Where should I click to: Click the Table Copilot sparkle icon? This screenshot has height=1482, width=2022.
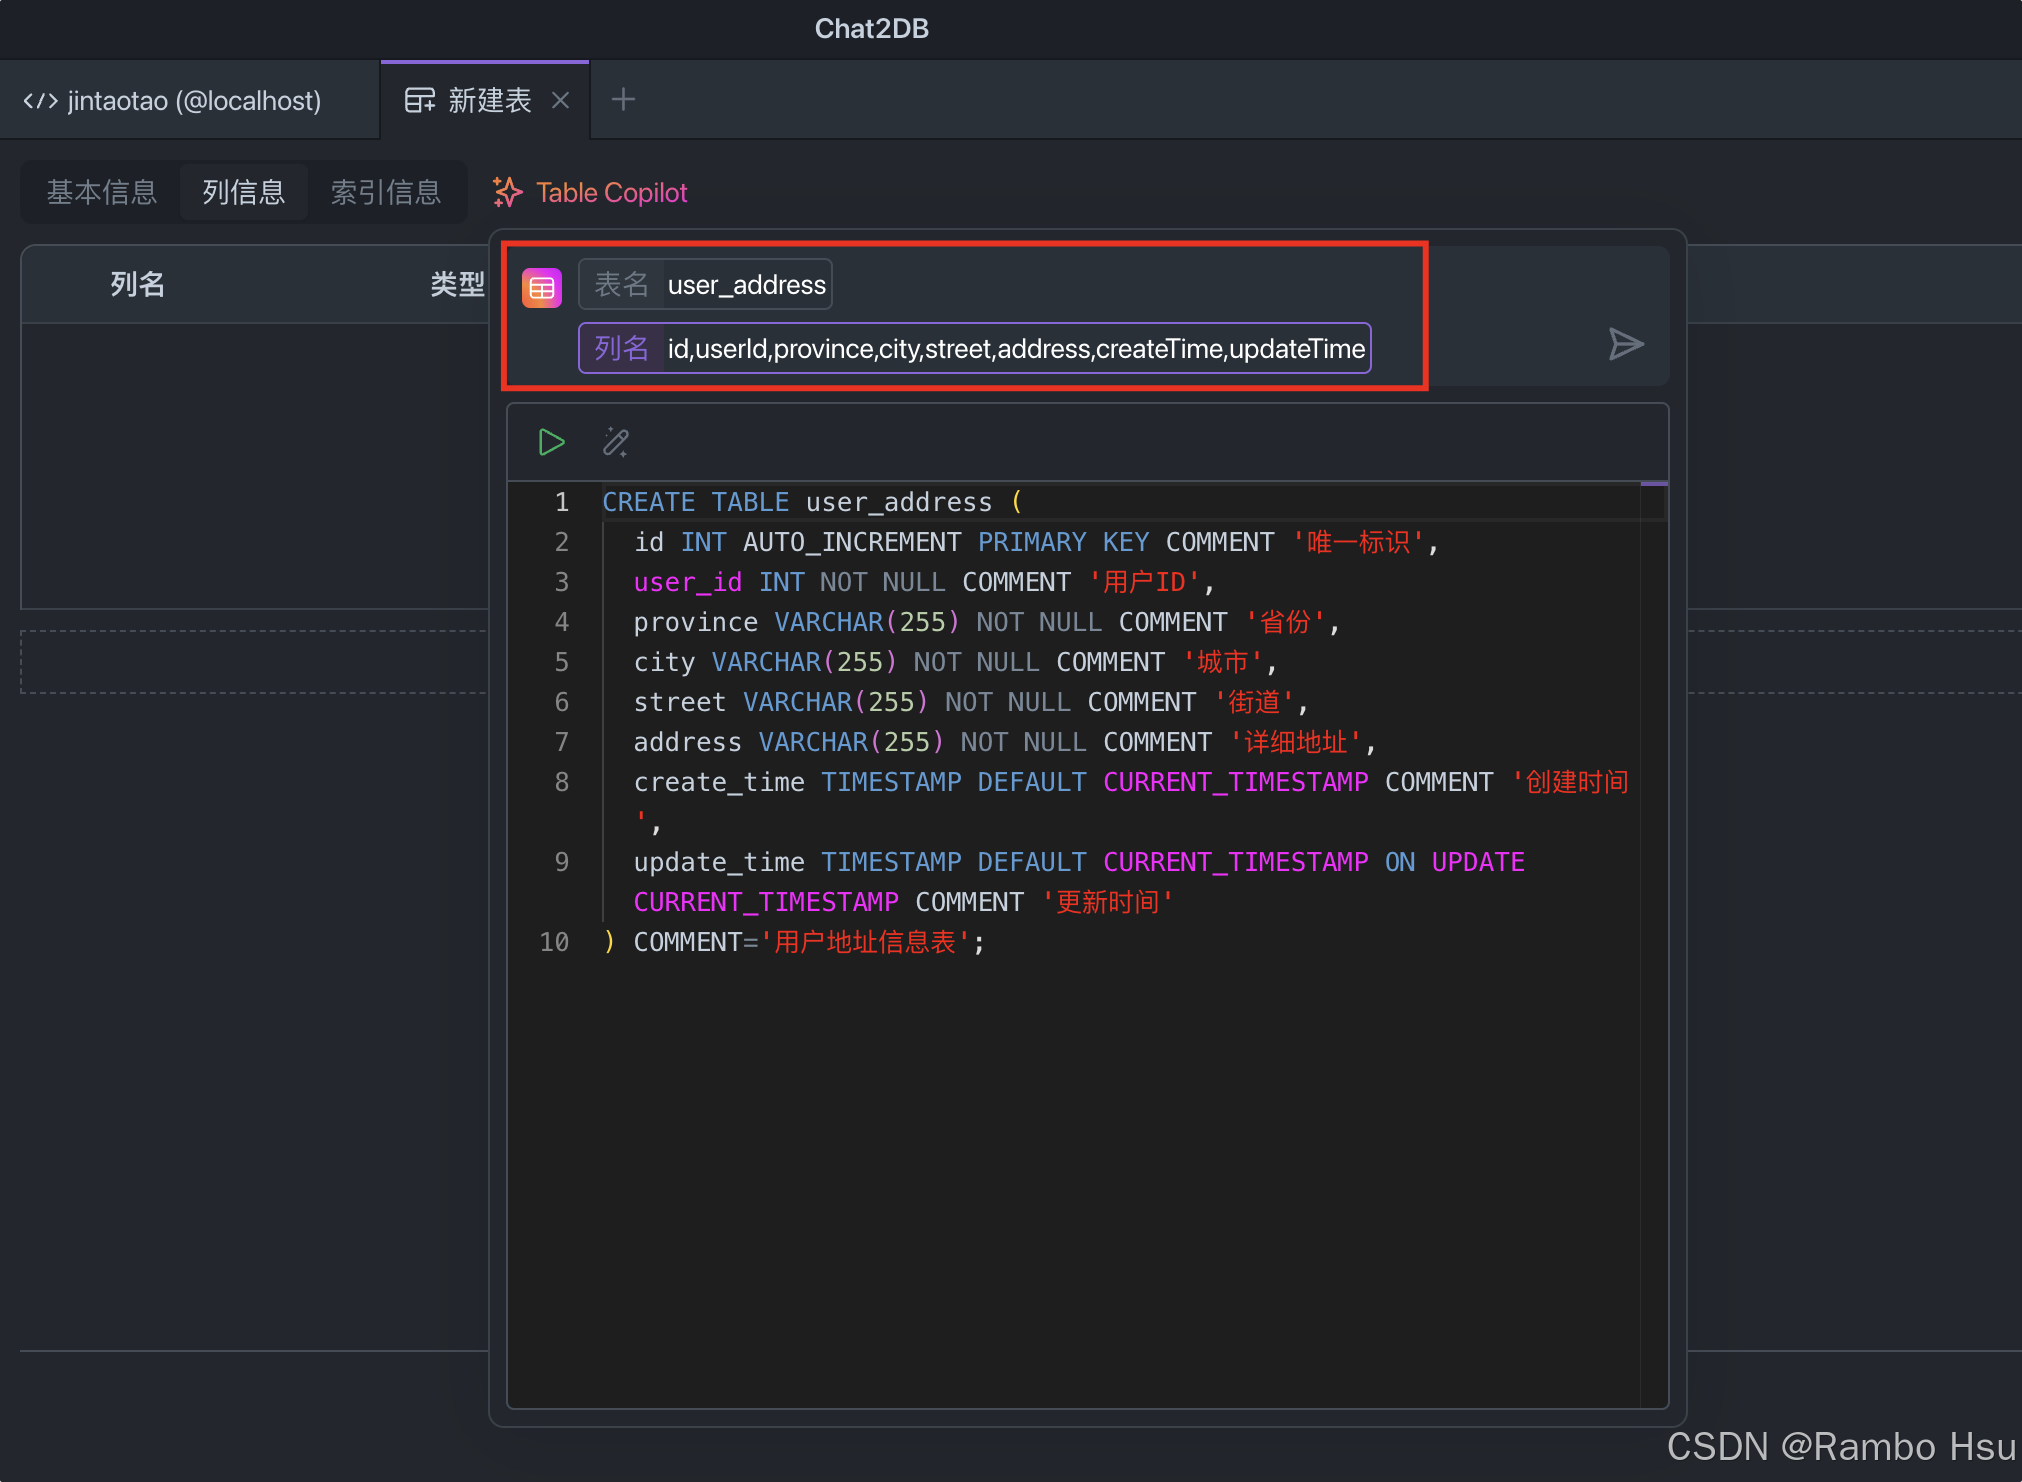tap(507, 192)
